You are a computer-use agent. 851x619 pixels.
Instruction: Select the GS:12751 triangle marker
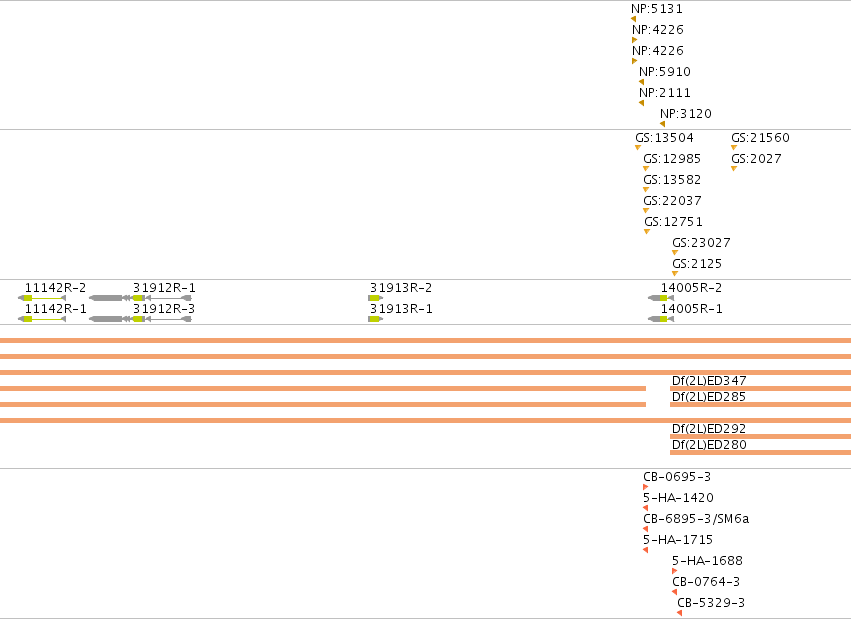point(647,232)
